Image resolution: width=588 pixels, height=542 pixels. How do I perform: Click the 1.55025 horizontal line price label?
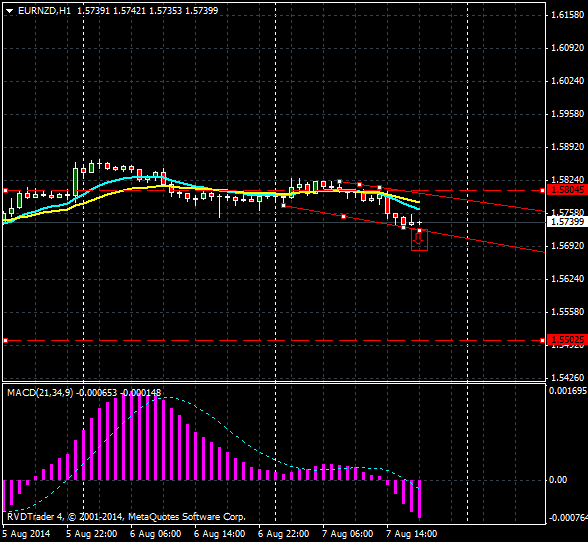[x=567, y=340]
